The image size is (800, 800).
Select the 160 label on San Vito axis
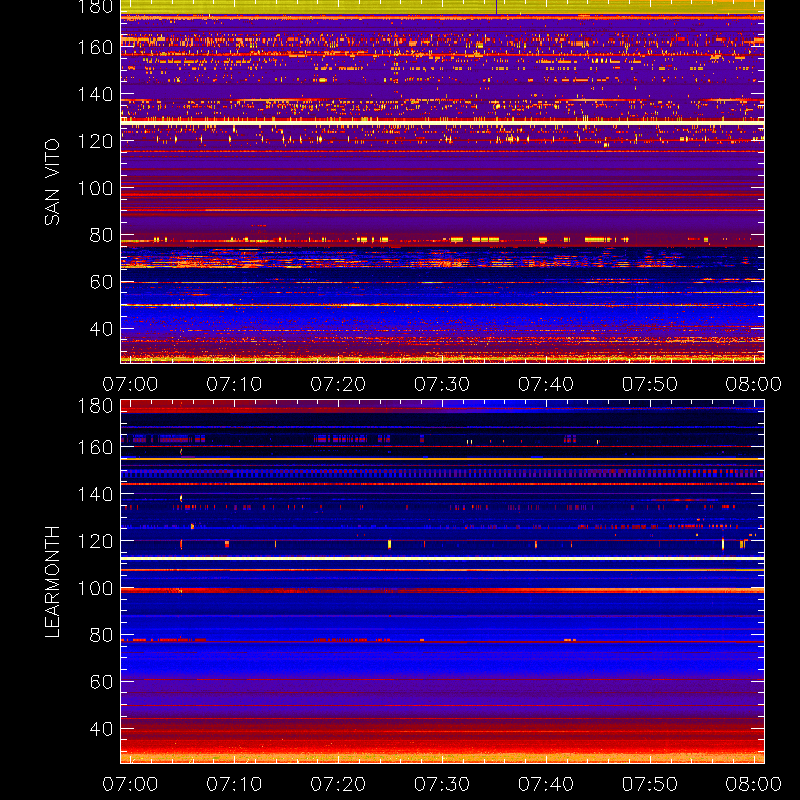point(95,47)
